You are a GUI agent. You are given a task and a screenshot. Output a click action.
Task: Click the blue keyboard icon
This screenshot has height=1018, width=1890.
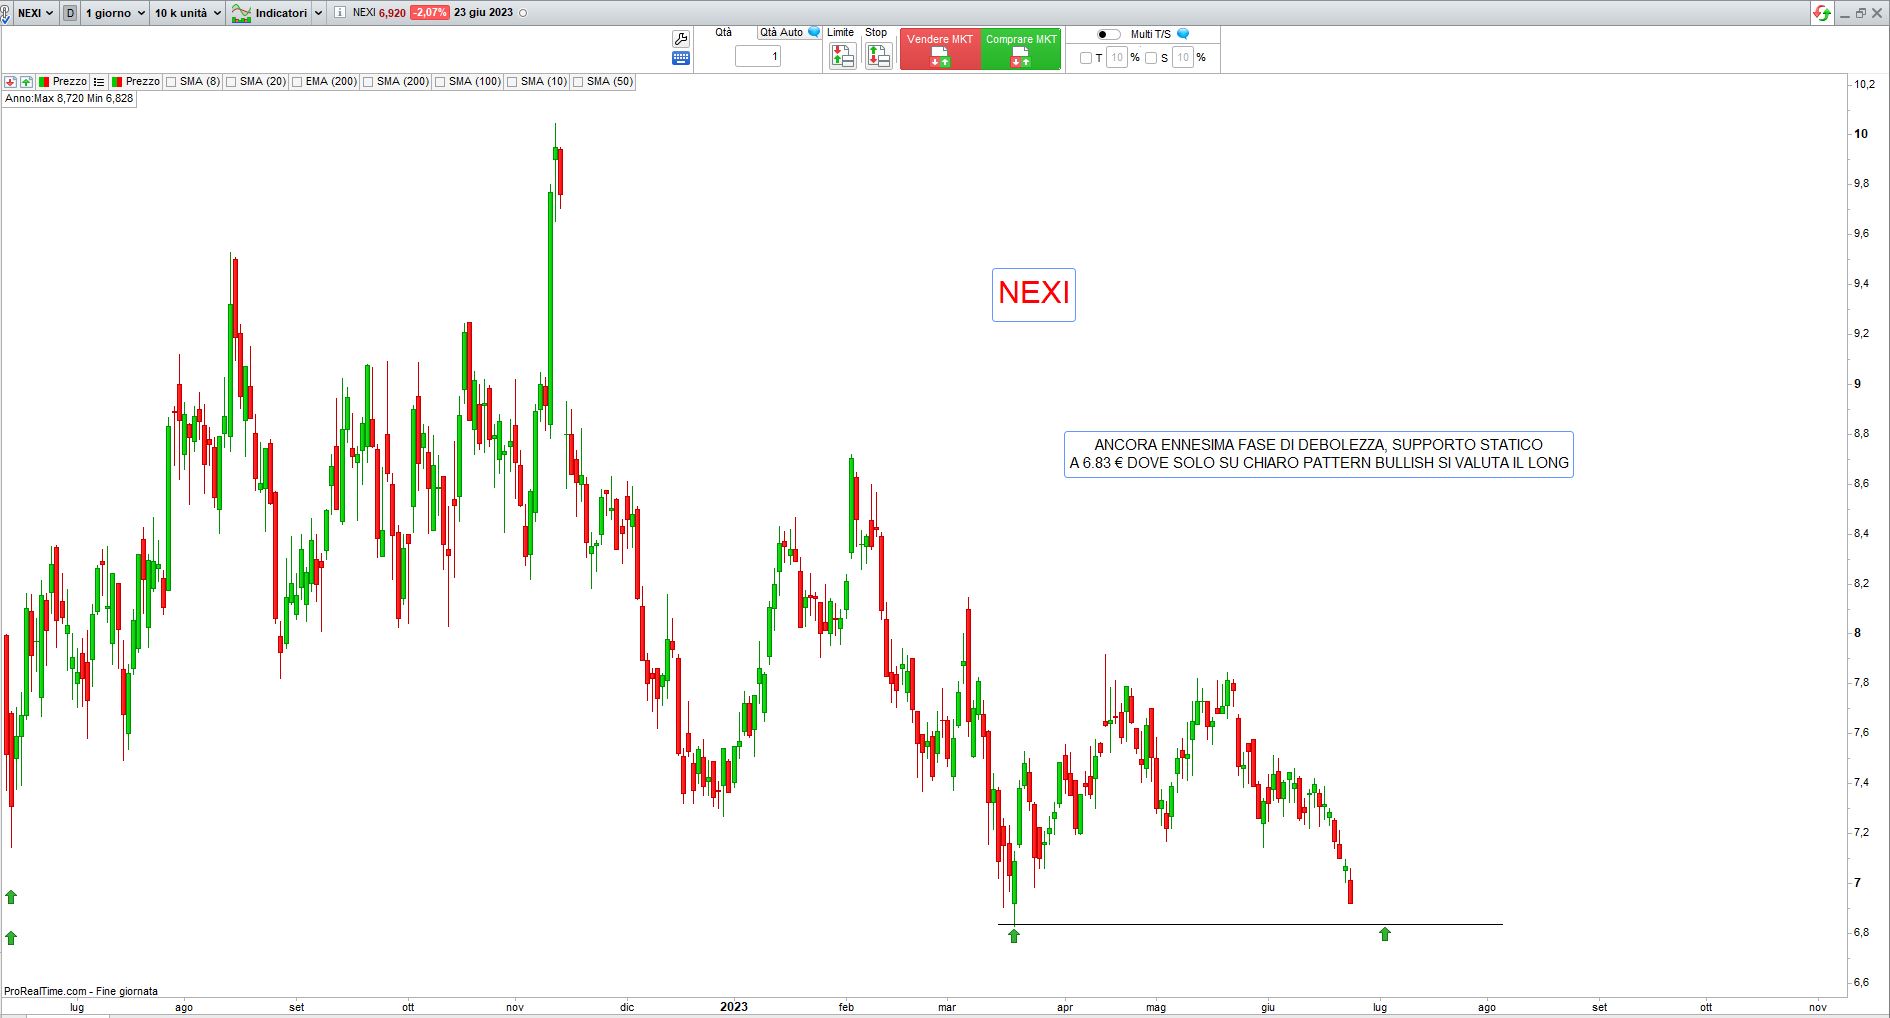(x=681, y=59)
